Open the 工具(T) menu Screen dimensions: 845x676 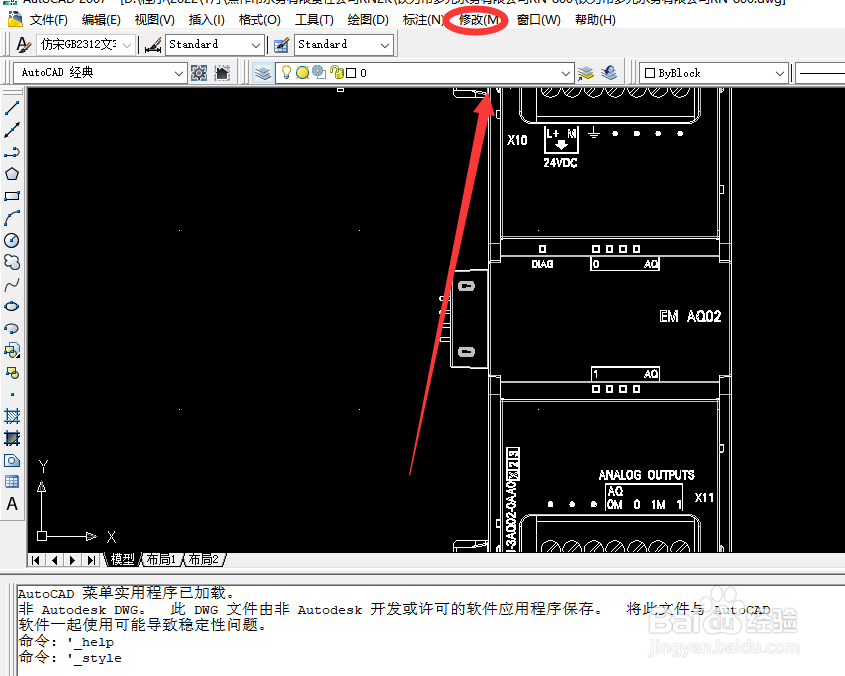click(x=314, y=20)
